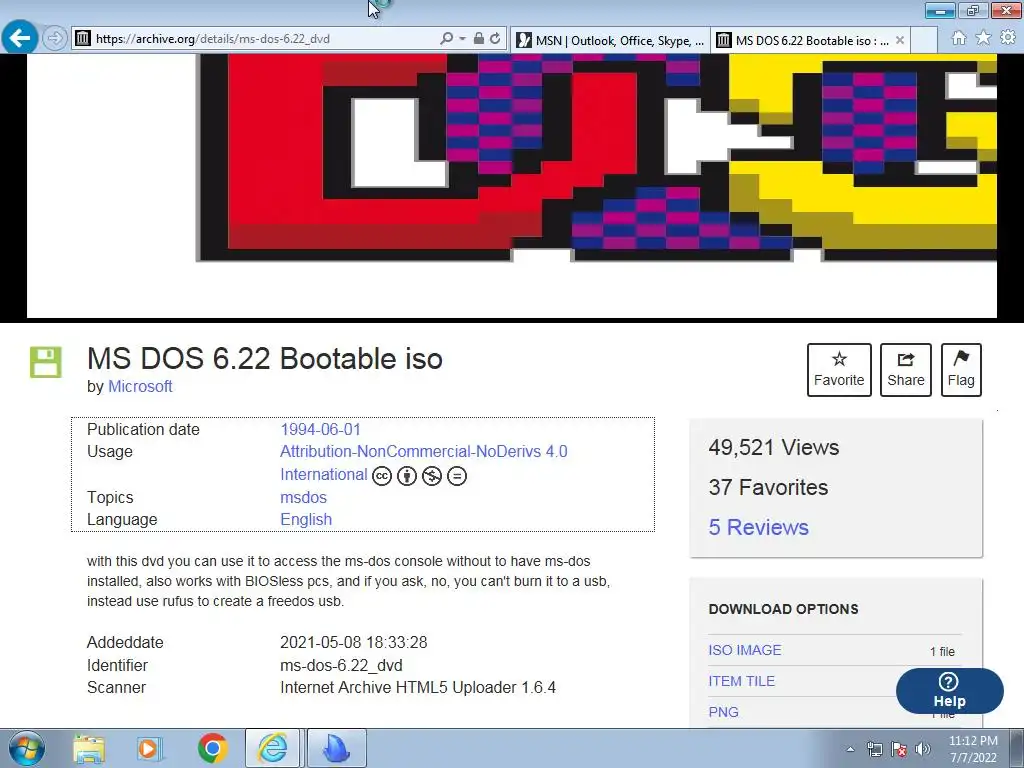Screen dimensions: 1024x768
Task: Go to the browser home page icon
Action: [x=959, y=38]
